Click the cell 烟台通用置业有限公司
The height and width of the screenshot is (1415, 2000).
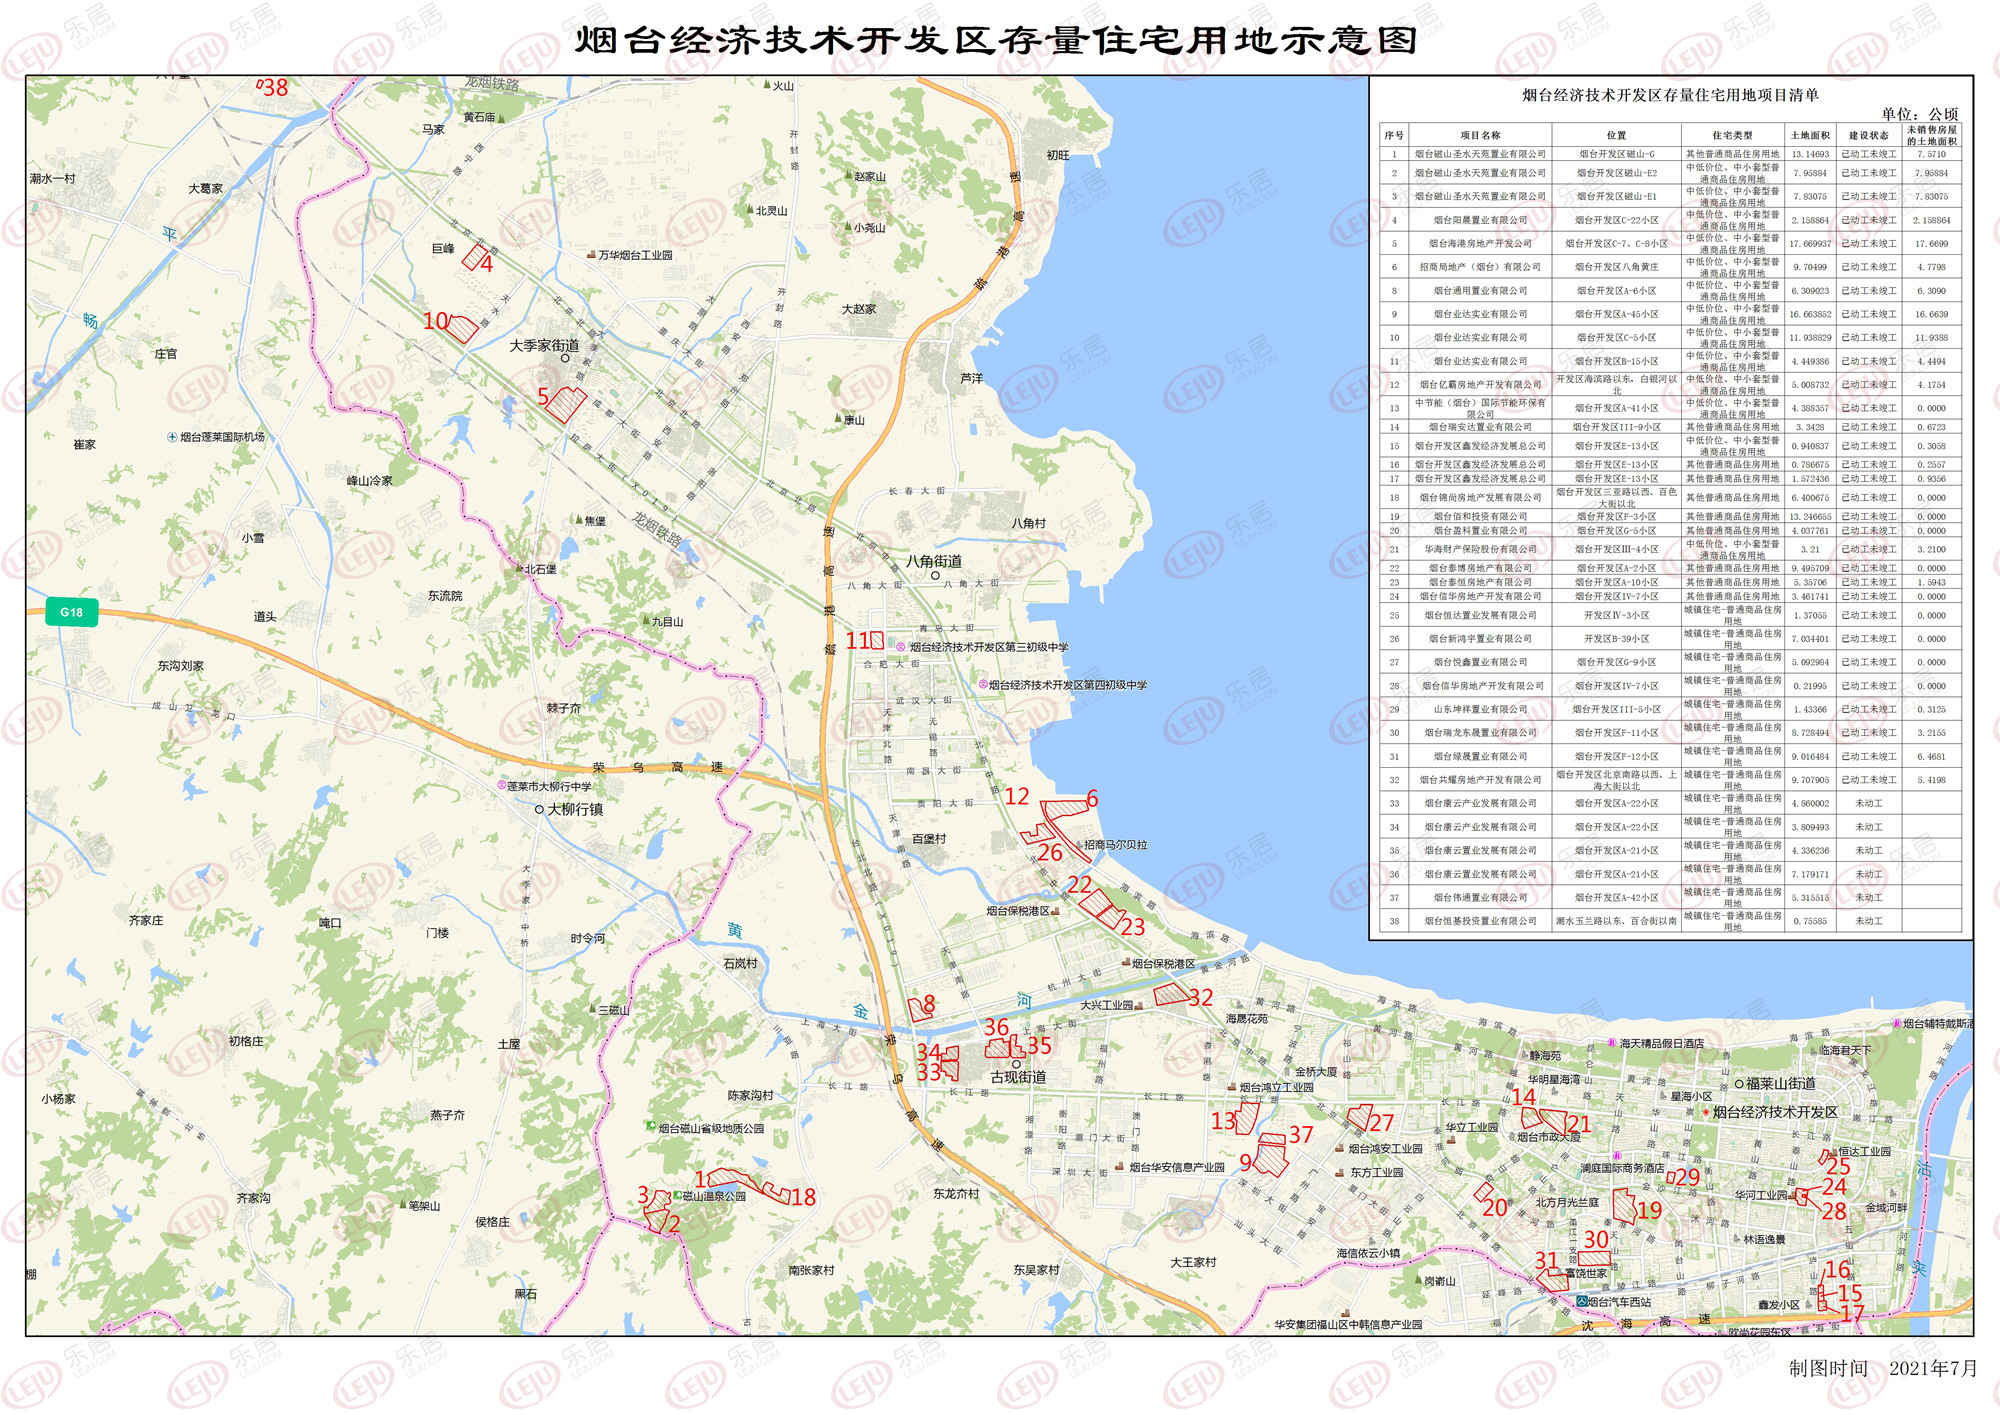[x=1480, y=291]
